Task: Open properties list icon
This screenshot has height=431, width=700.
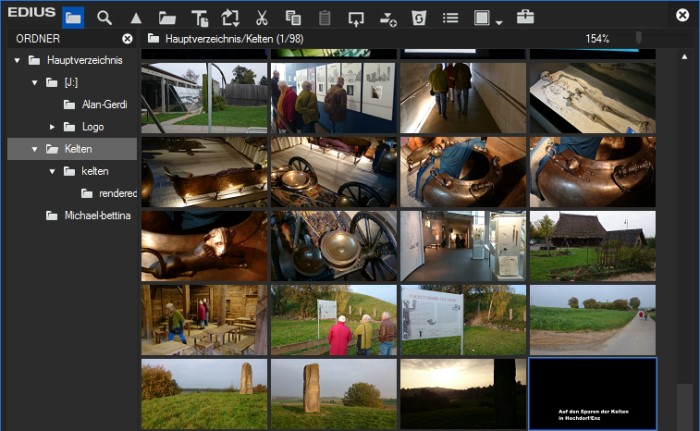Action: (450, 18)
